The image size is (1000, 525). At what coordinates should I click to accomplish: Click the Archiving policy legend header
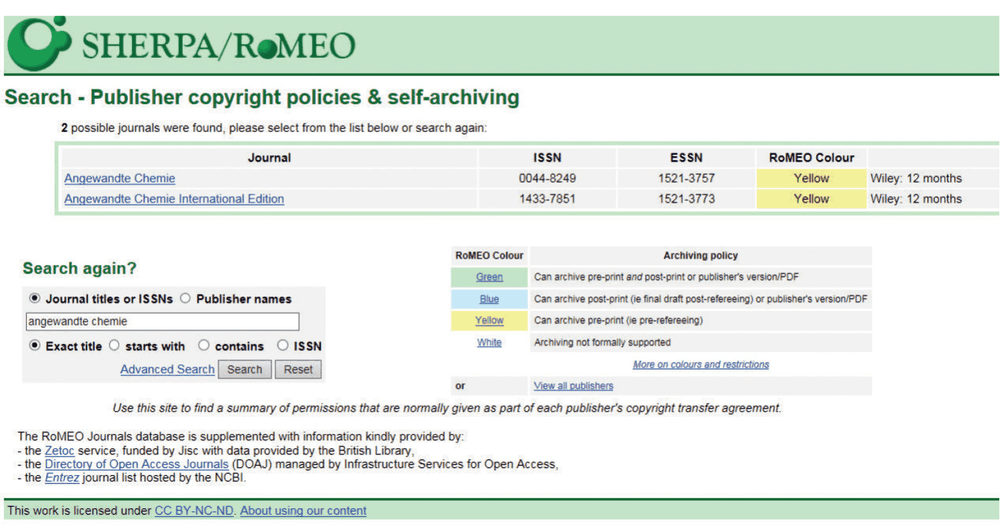pos(700,255)
